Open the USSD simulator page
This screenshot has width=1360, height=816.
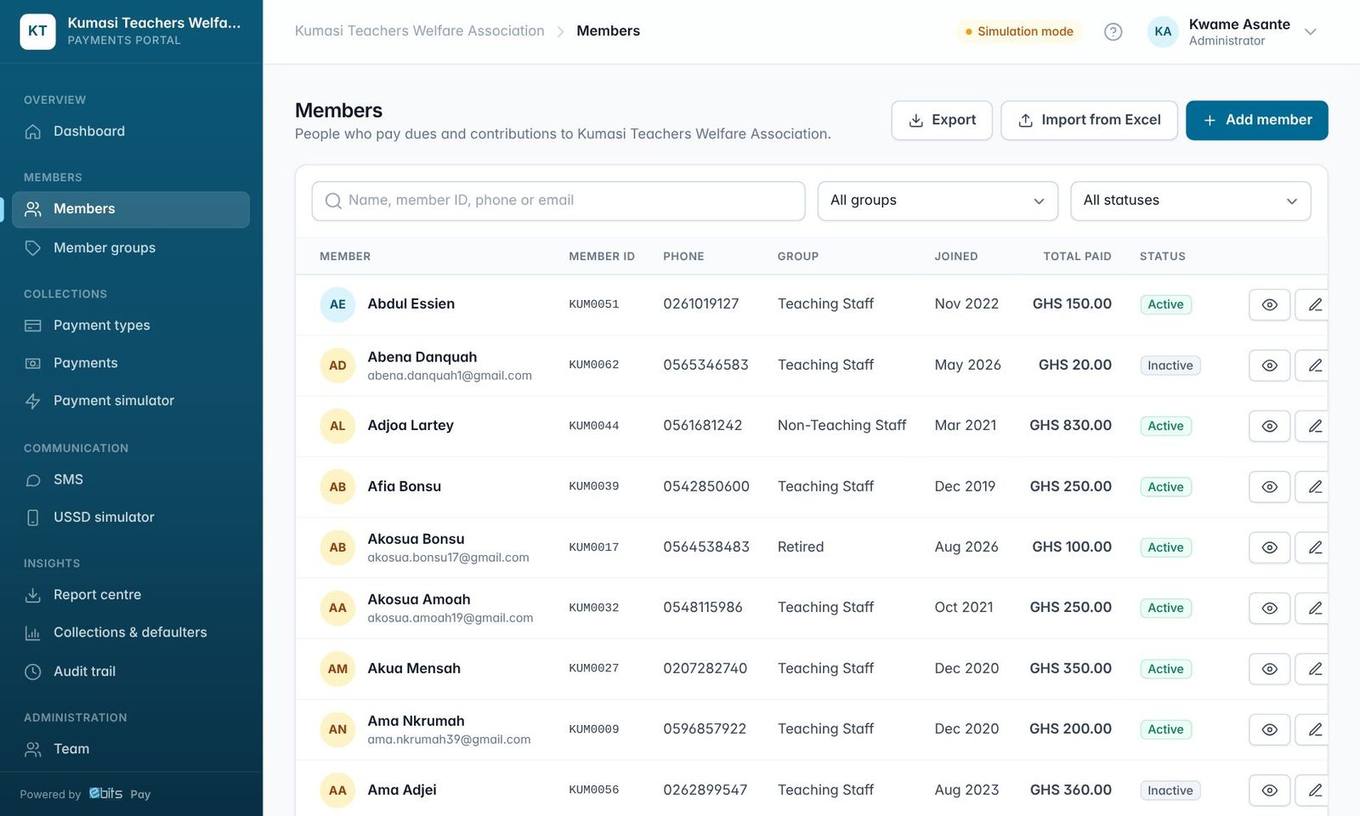pyautogui.click(x=131, y=517)
